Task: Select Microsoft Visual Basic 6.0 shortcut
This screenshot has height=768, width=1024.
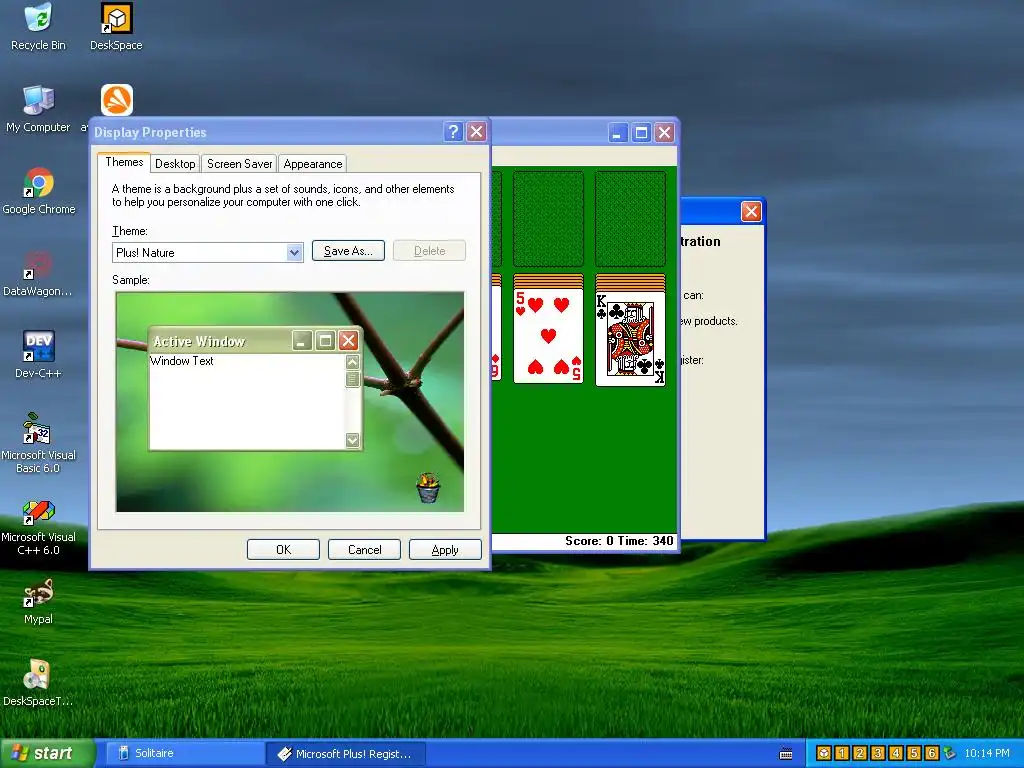Action: click(38, 443)
